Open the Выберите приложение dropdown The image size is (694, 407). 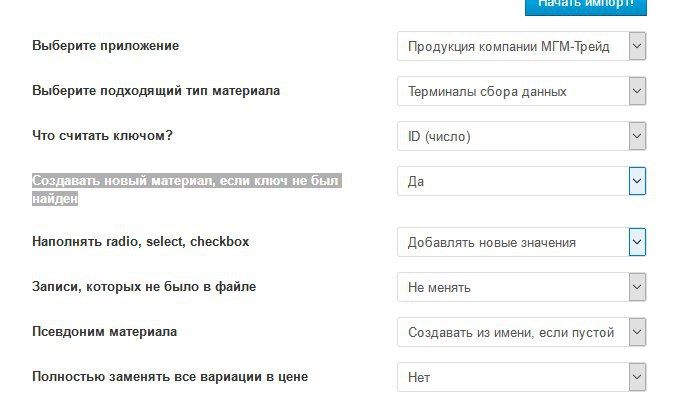click(521, 46)
